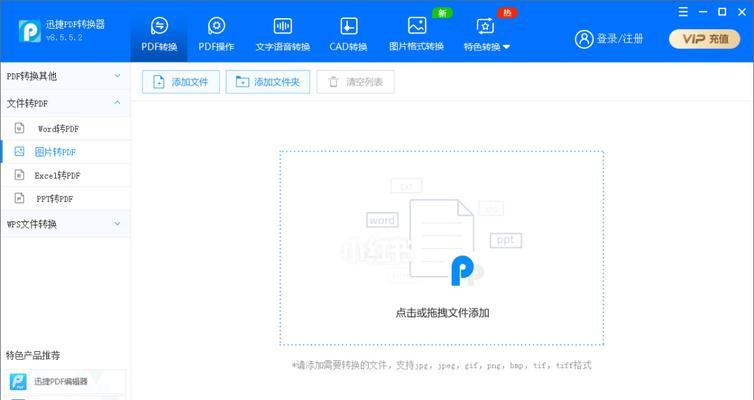
Task: Click the 添加文件夹 button
Action: [x=268, y=82]
